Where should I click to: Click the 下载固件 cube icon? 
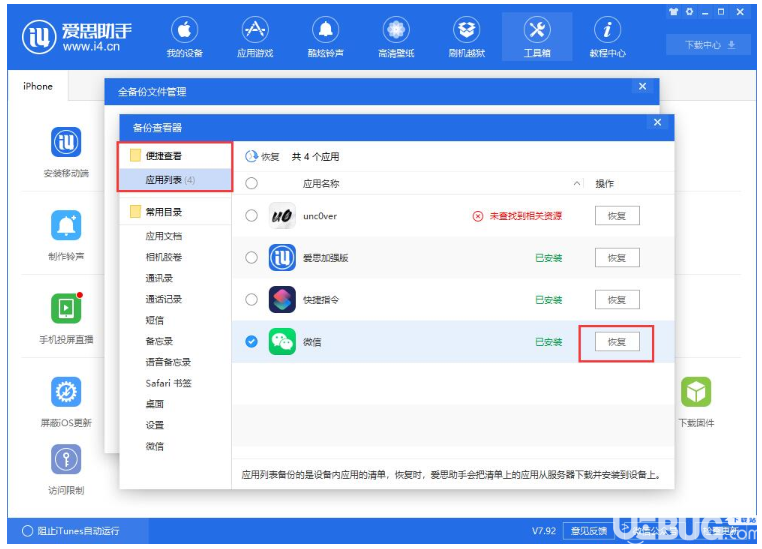click(696, 392)
